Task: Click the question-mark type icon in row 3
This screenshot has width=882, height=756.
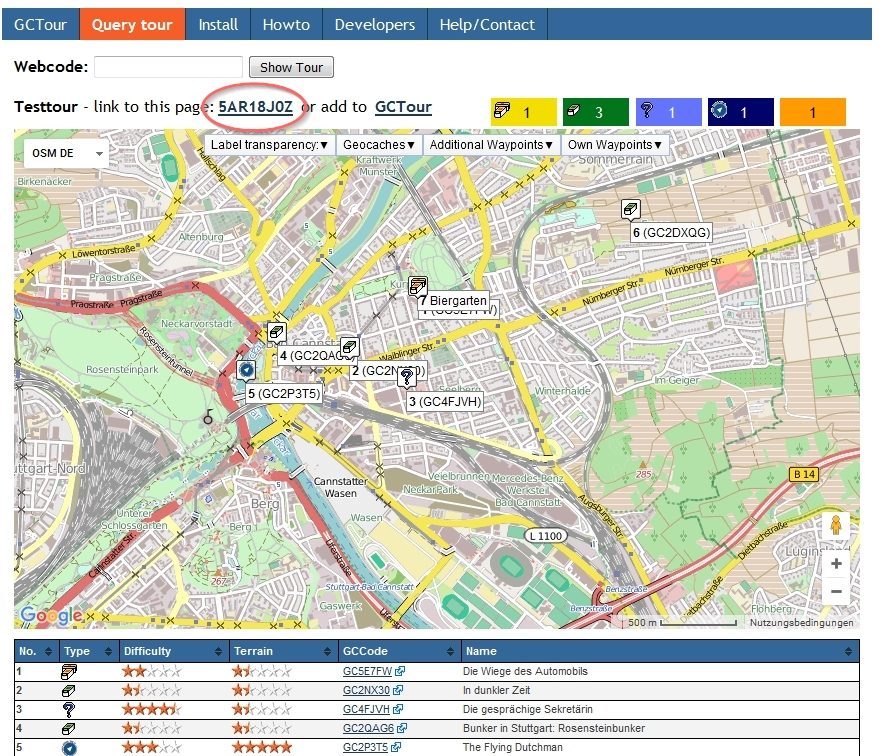Action: [69, 709]
